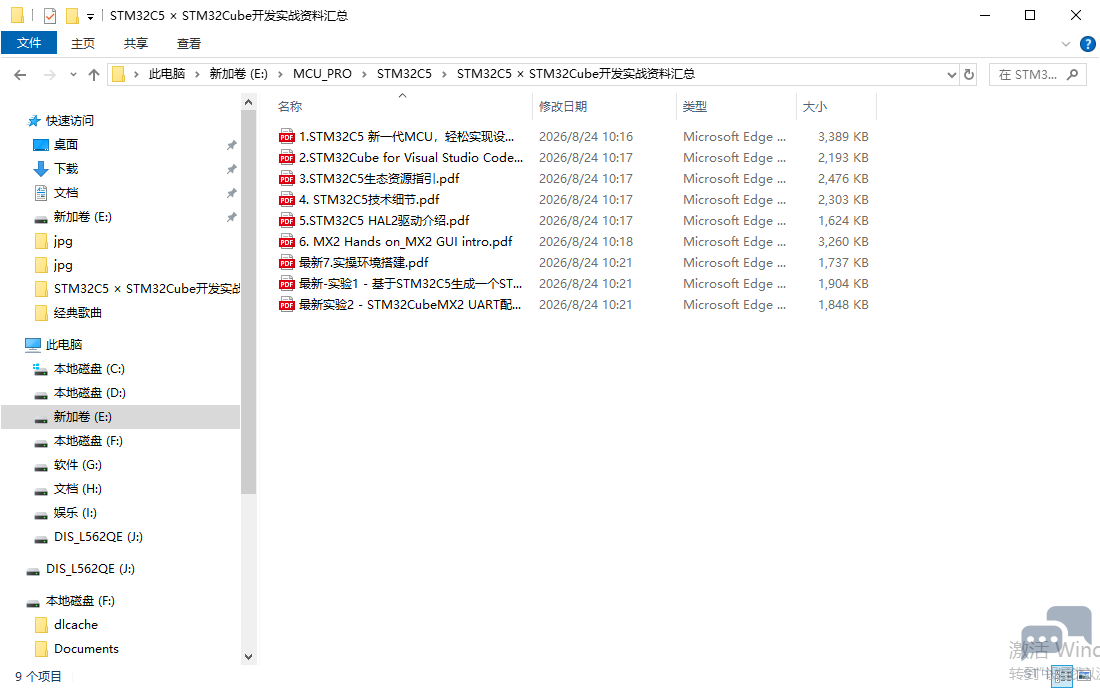Click PDF icon of 1.STM32C5 新一代MCU file
Screen dimensions: 1100x689
pos(286,136)
